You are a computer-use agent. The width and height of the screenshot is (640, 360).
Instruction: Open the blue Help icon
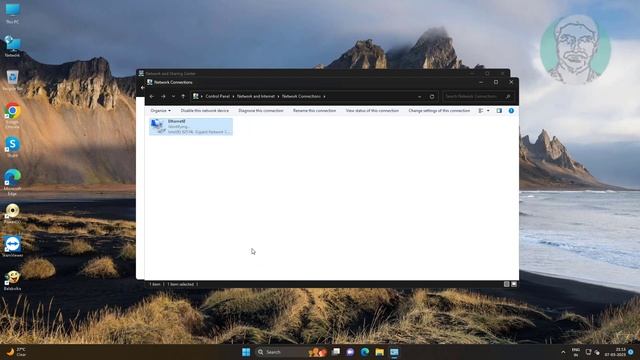pos(511,111)
